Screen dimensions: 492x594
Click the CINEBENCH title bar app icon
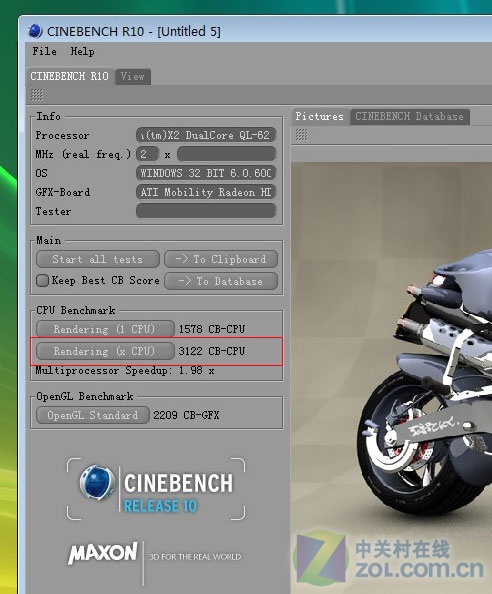[x=35, y=31]
